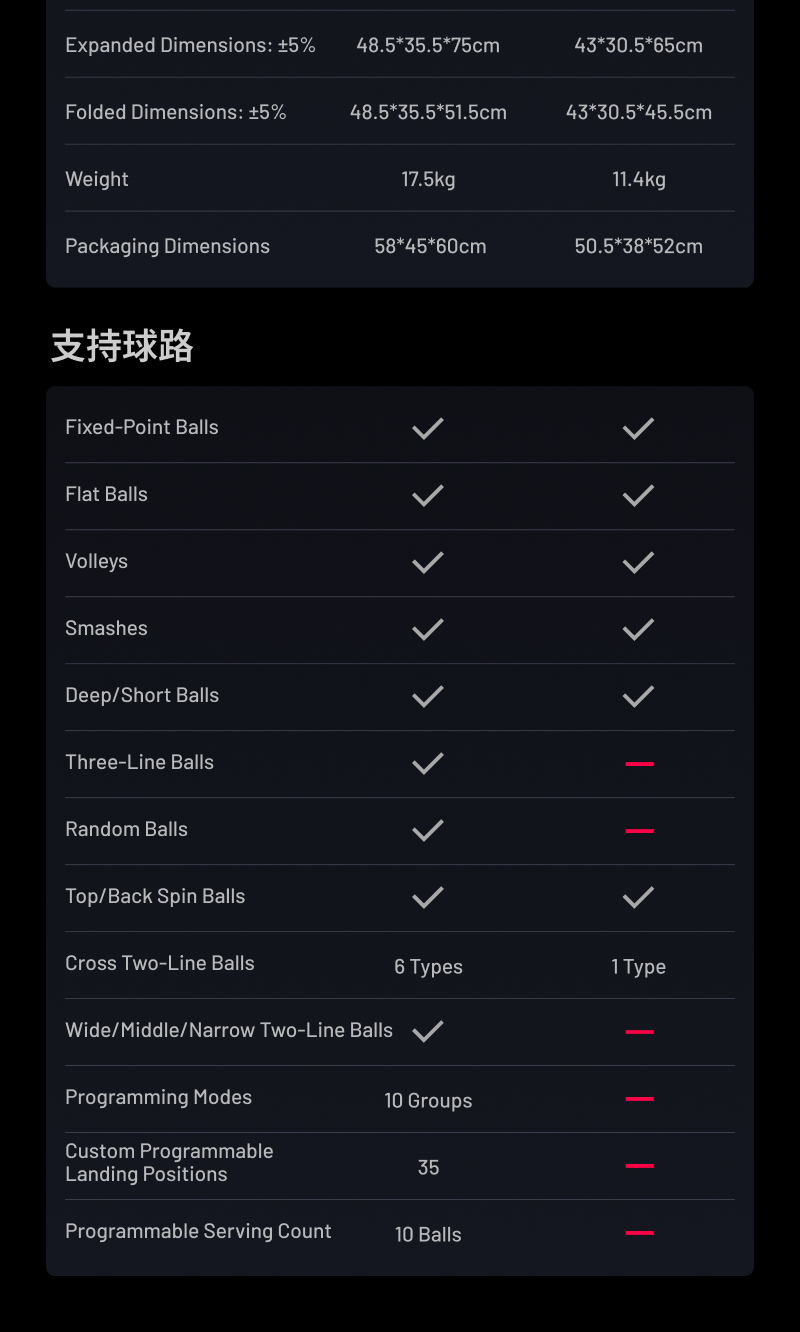Click the red dash in Custom Programmable Landing Positions row
This screenshot has height=1332, width=800.
tap(639, 1166)
